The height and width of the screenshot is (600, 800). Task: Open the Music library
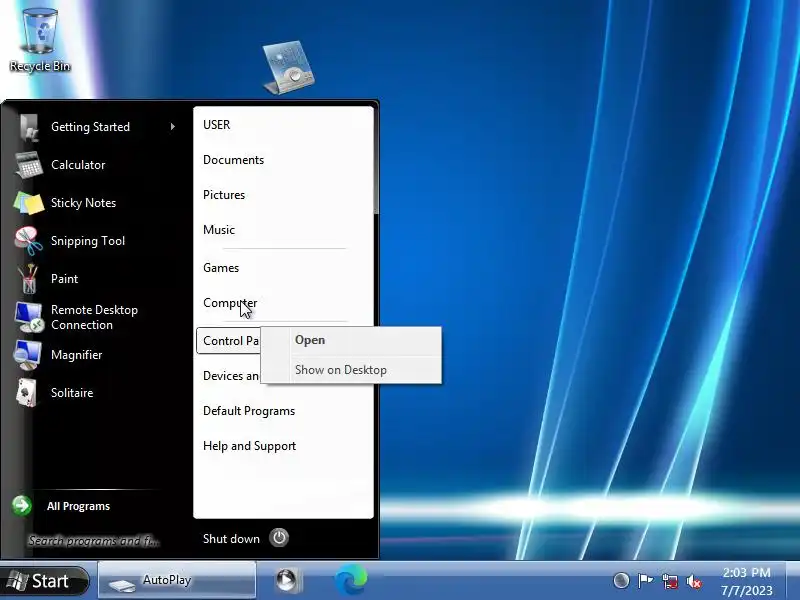(x=218, y=230)
